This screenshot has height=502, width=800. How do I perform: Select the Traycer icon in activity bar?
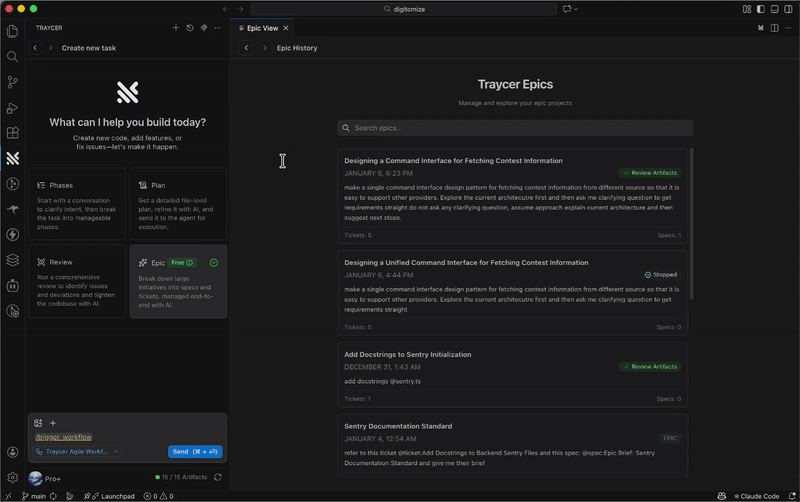(x=13, y=158)
